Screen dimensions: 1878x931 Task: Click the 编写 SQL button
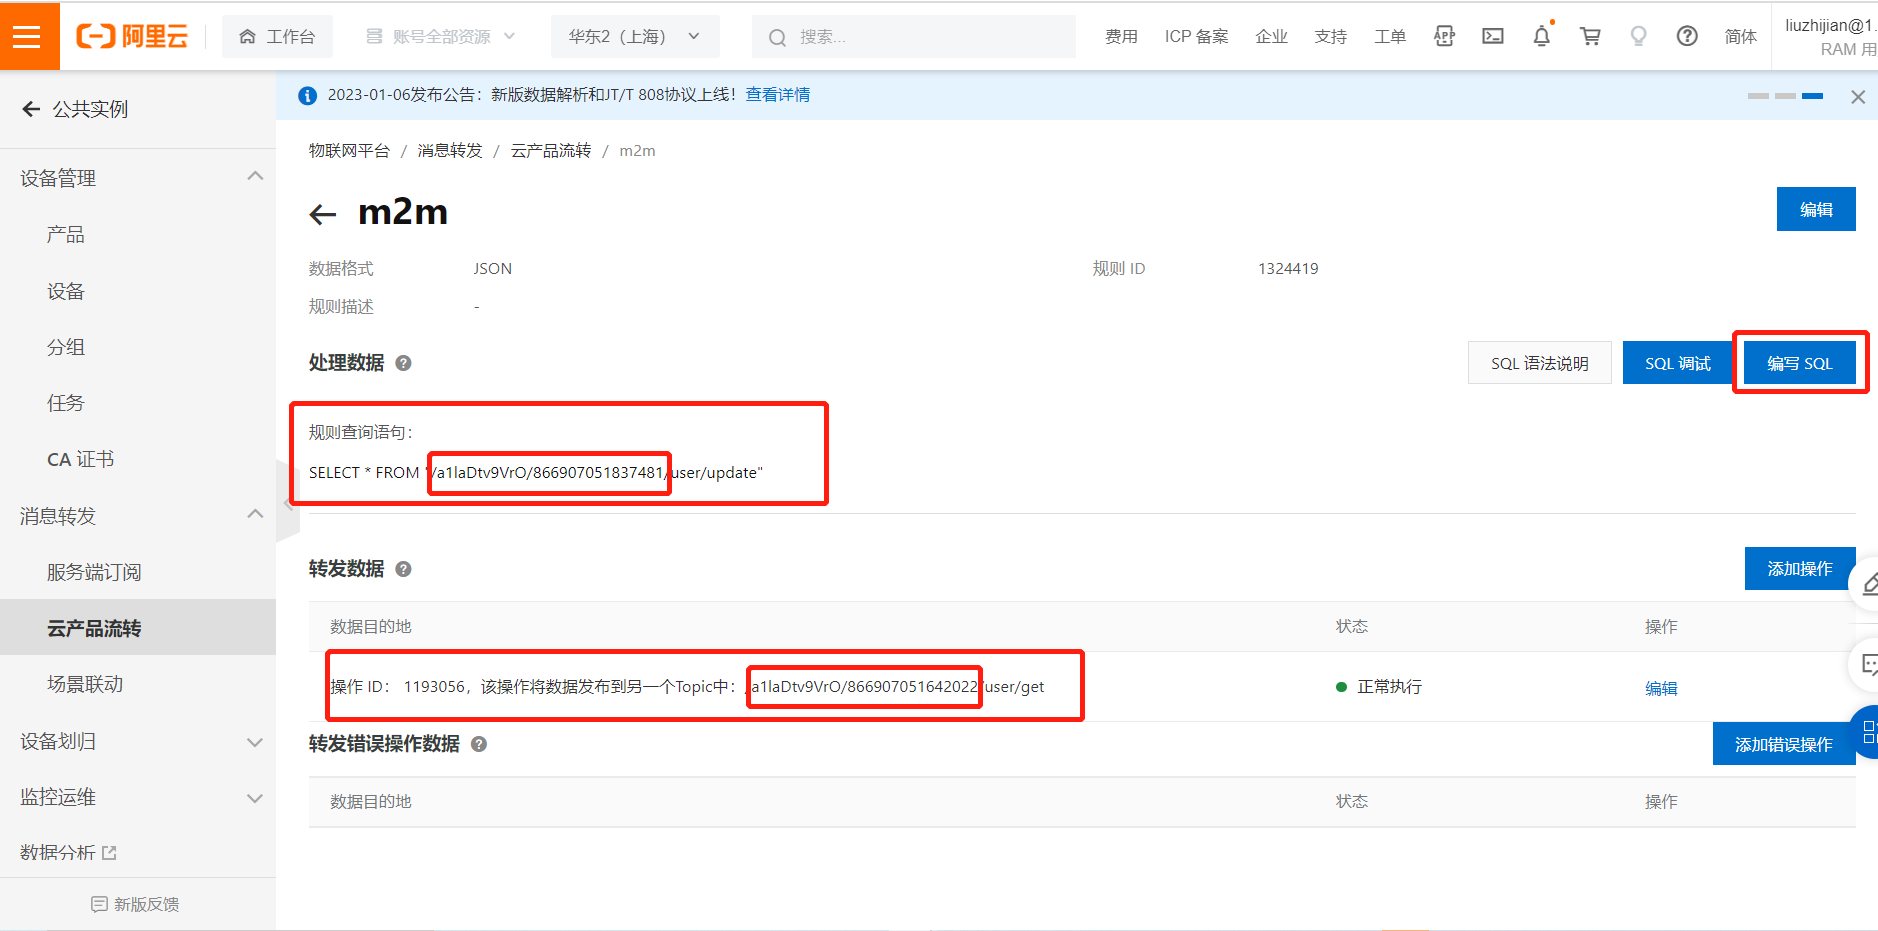click(1799, 363)
